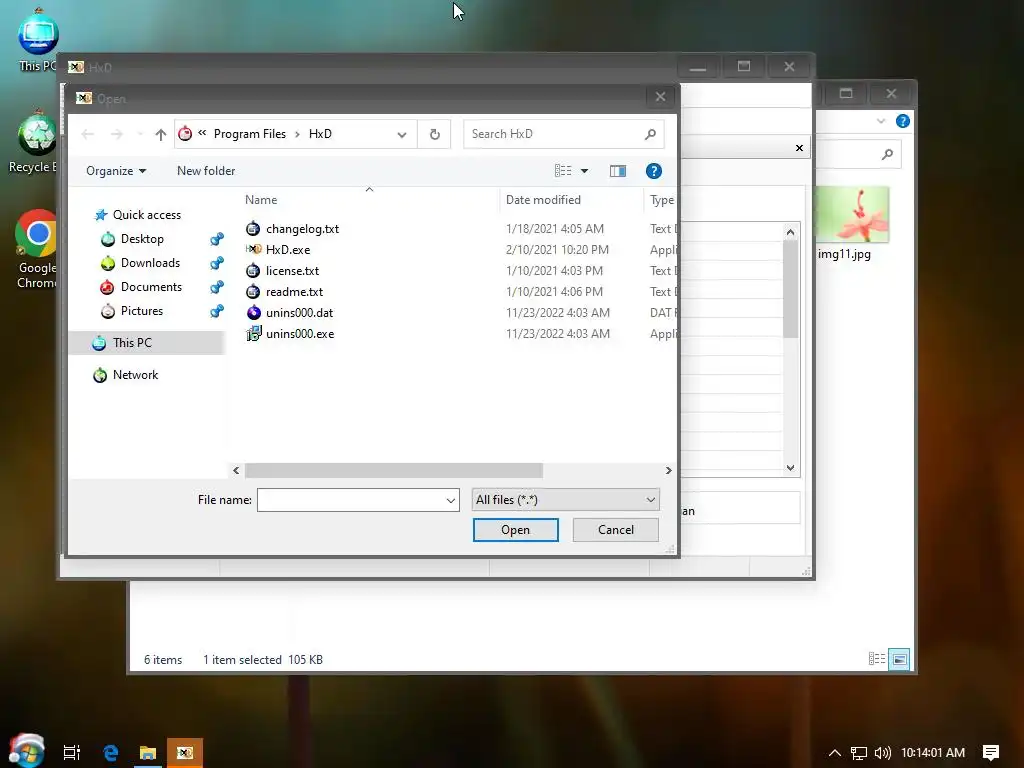
Task: Change view with the view icon
Action: click(x=563, y=171)
